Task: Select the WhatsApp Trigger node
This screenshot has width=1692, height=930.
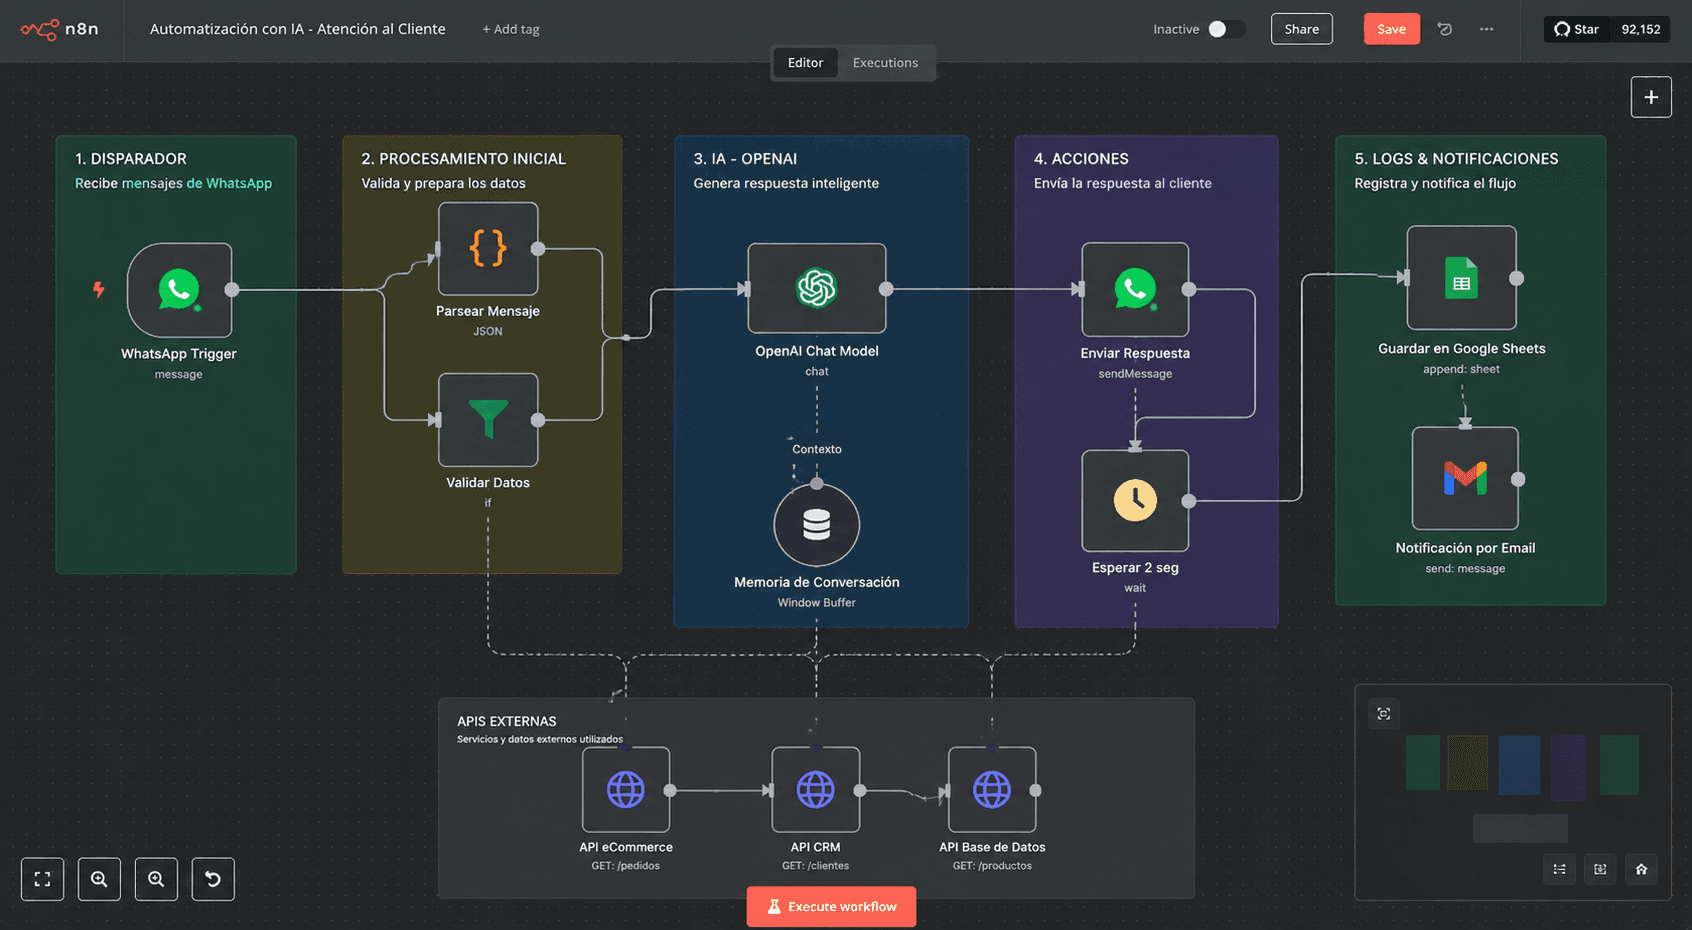Action: click(180, 290)
